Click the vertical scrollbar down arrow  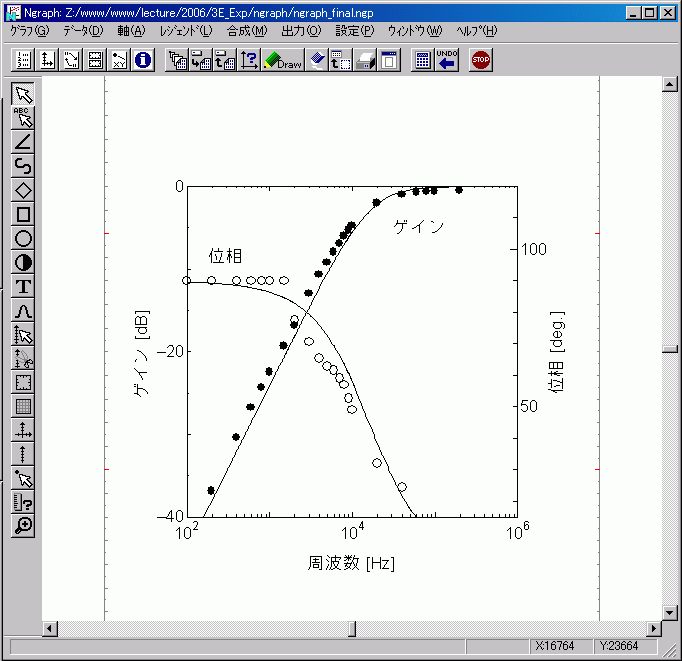(670, 612)
